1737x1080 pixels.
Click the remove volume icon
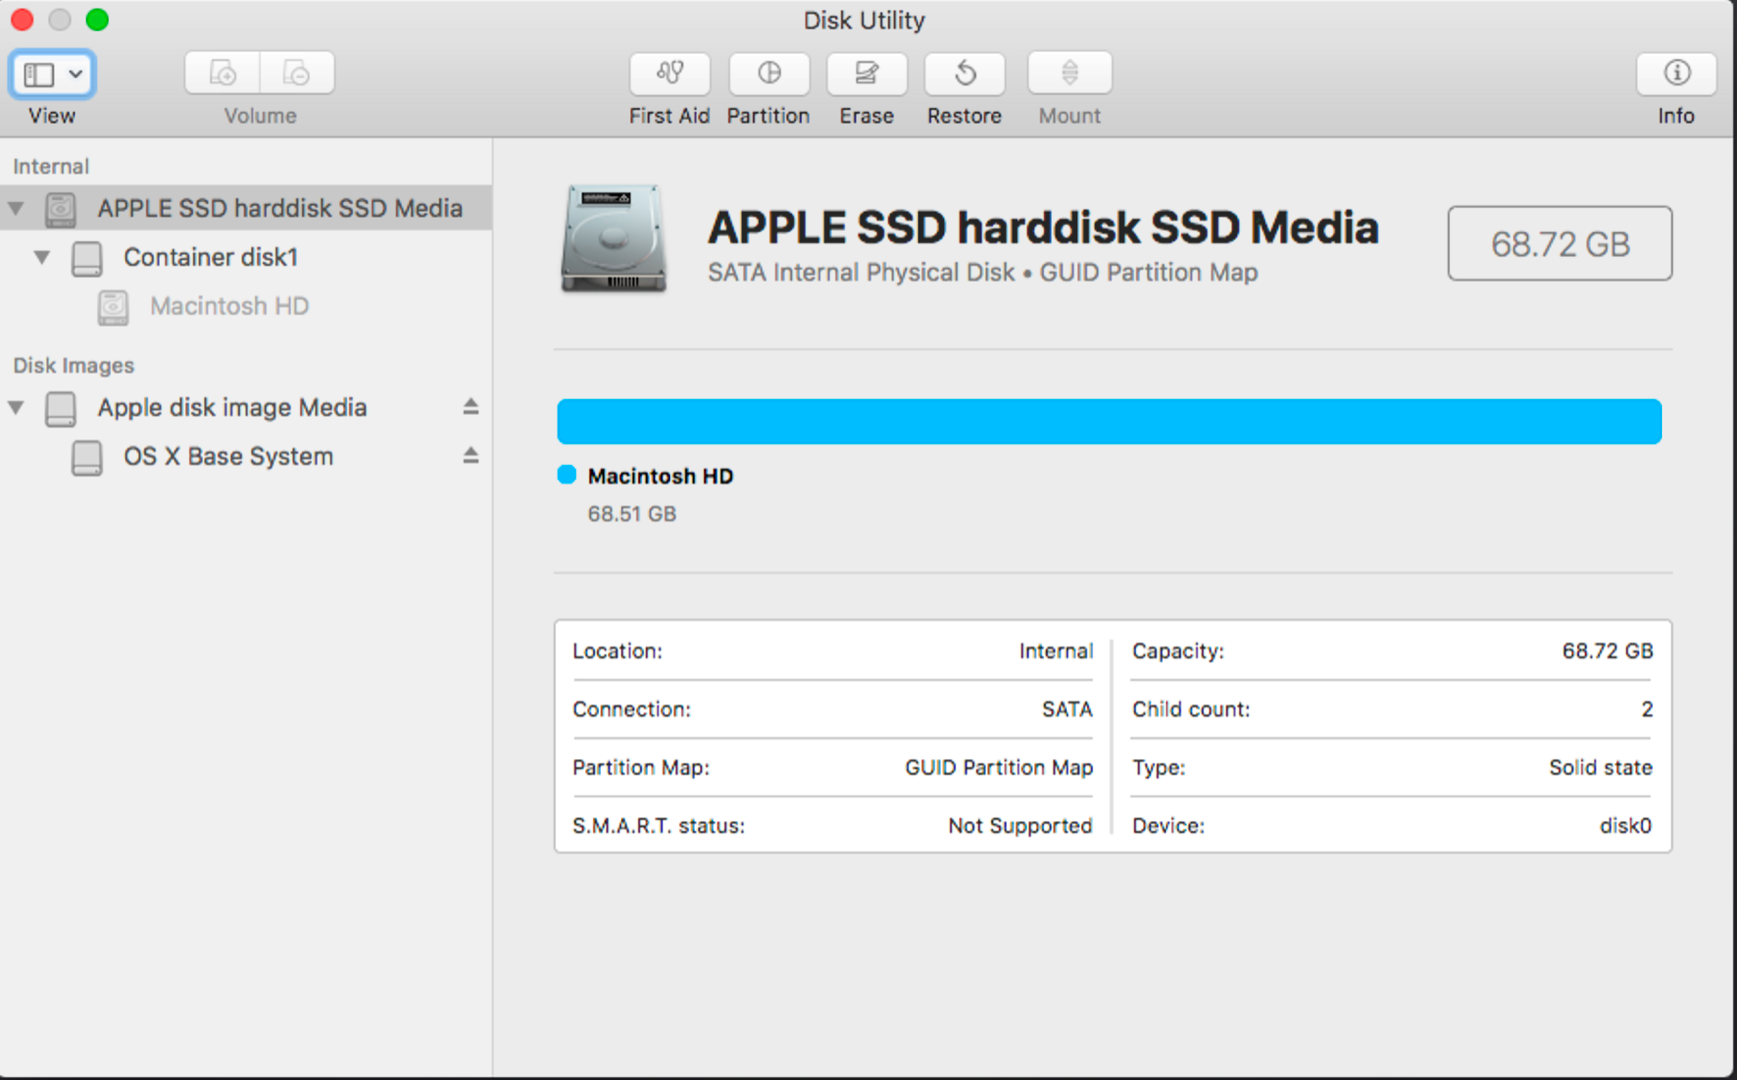pyautogui.click(x=296, y=74)
